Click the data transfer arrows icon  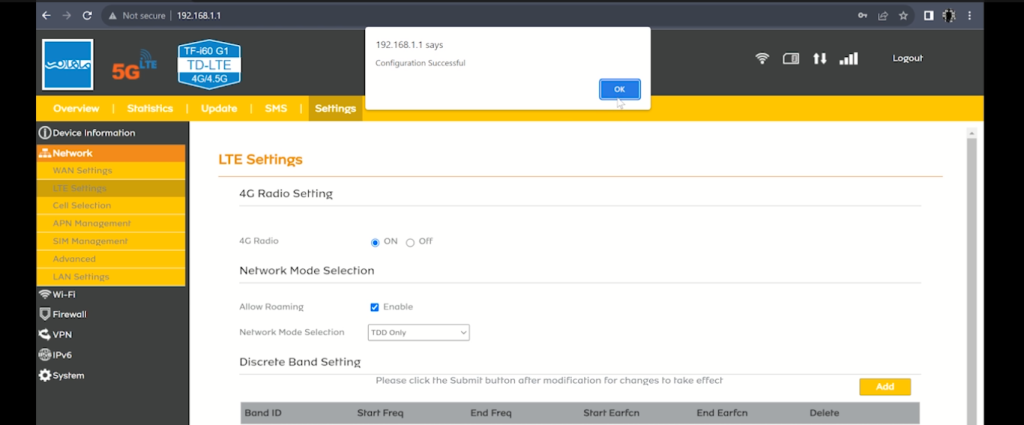(x=819, y=59)
